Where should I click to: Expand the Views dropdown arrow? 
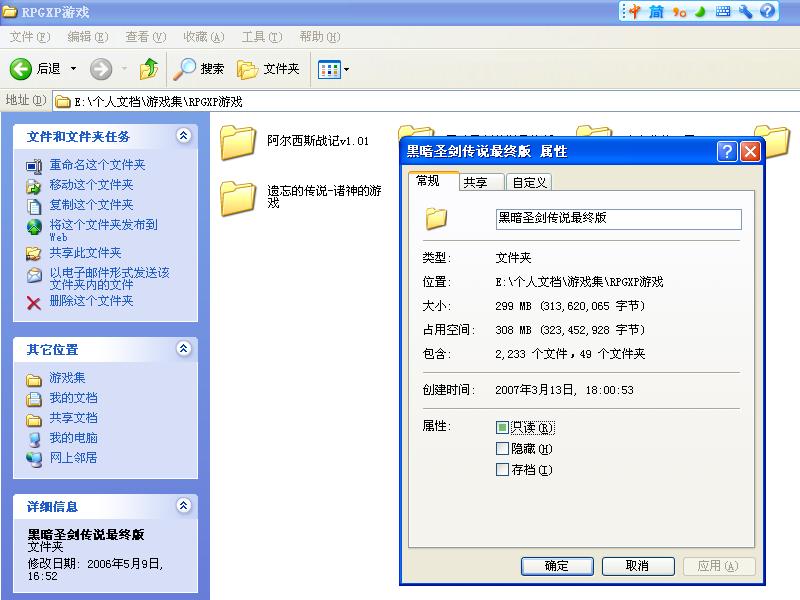click(346, 69)
